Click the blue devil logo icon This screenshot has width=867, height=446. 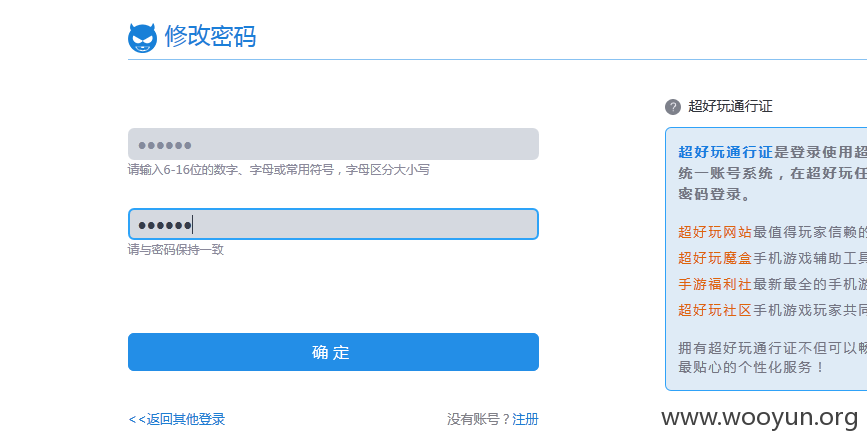[x=142, y=38]
